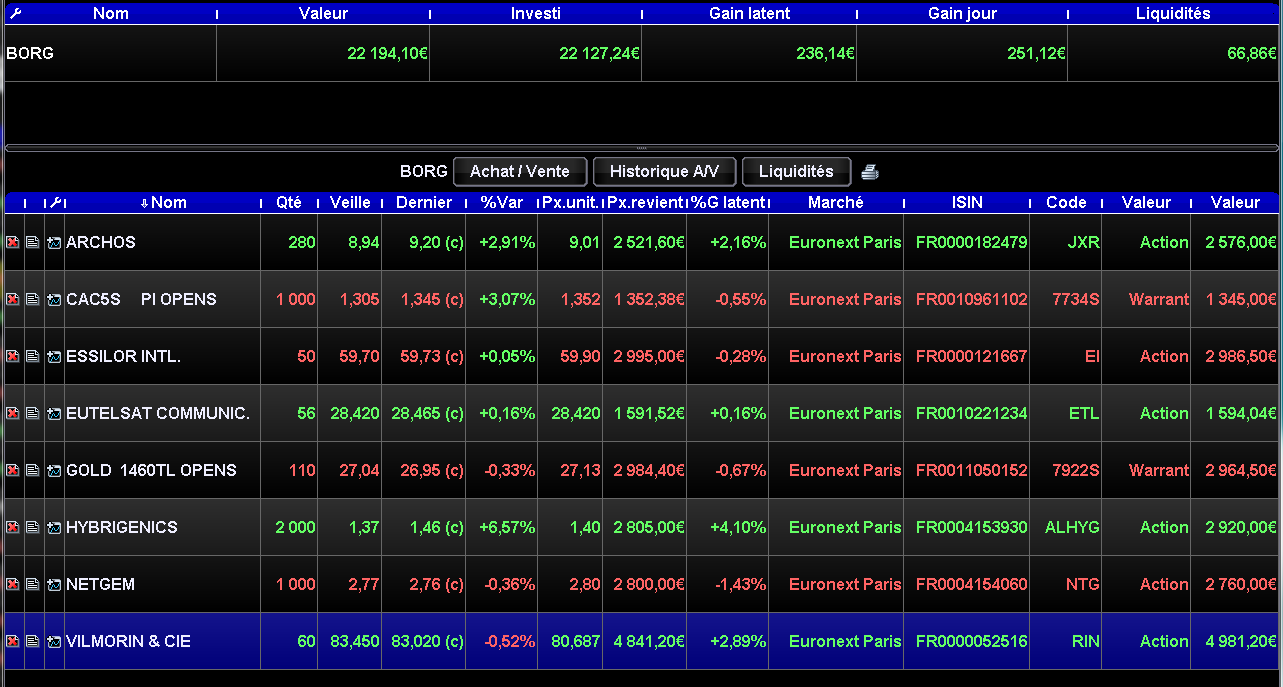Open document icon on GOLD 1460TL row

tap(33, 471)
